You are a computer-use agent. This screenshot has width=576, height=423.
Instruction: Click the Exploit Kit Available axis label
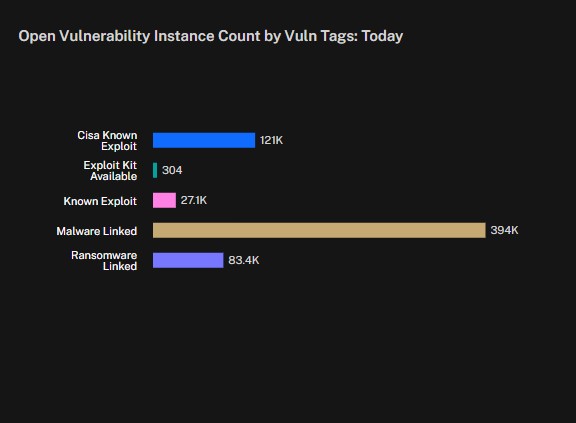pos(110,171)
